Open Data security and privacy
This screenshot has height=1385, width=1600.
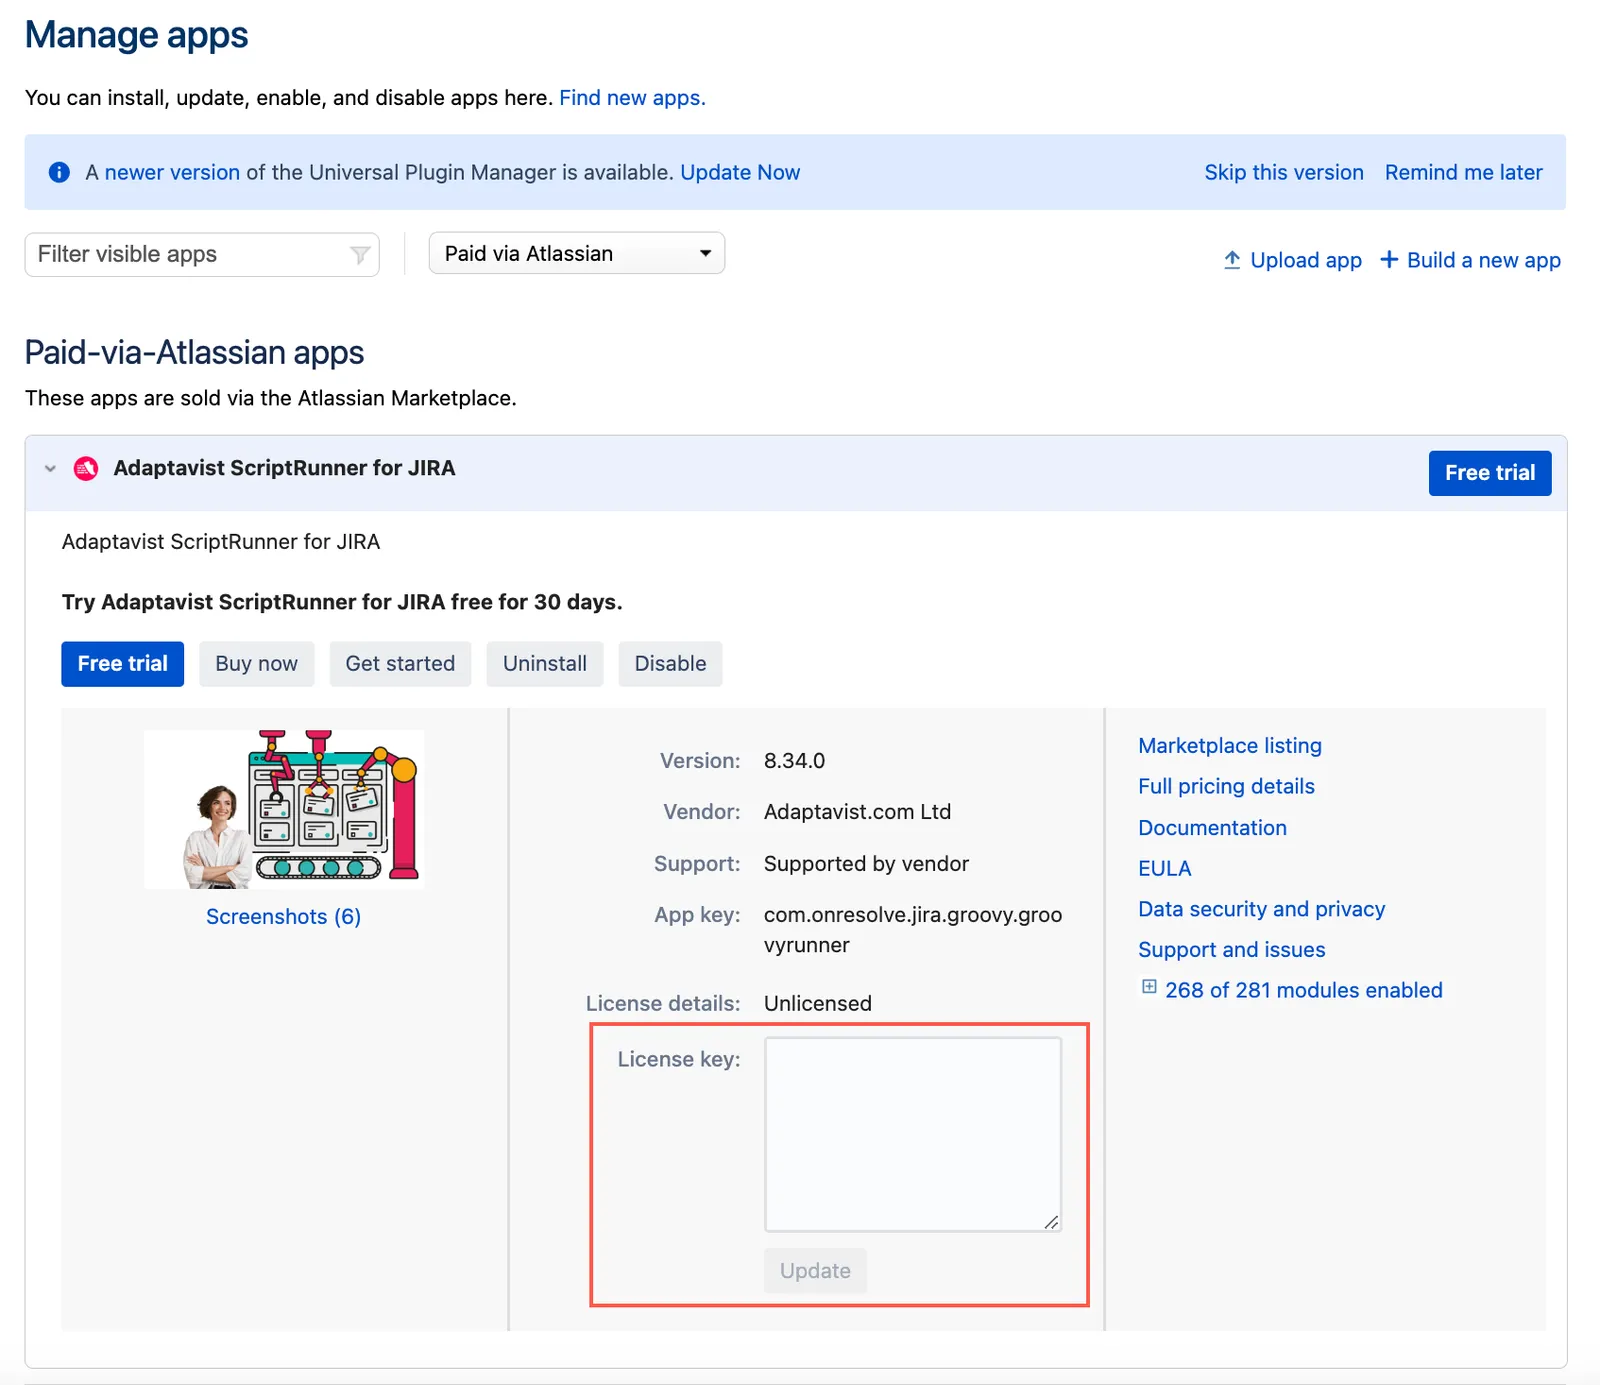coord(1262,909)
